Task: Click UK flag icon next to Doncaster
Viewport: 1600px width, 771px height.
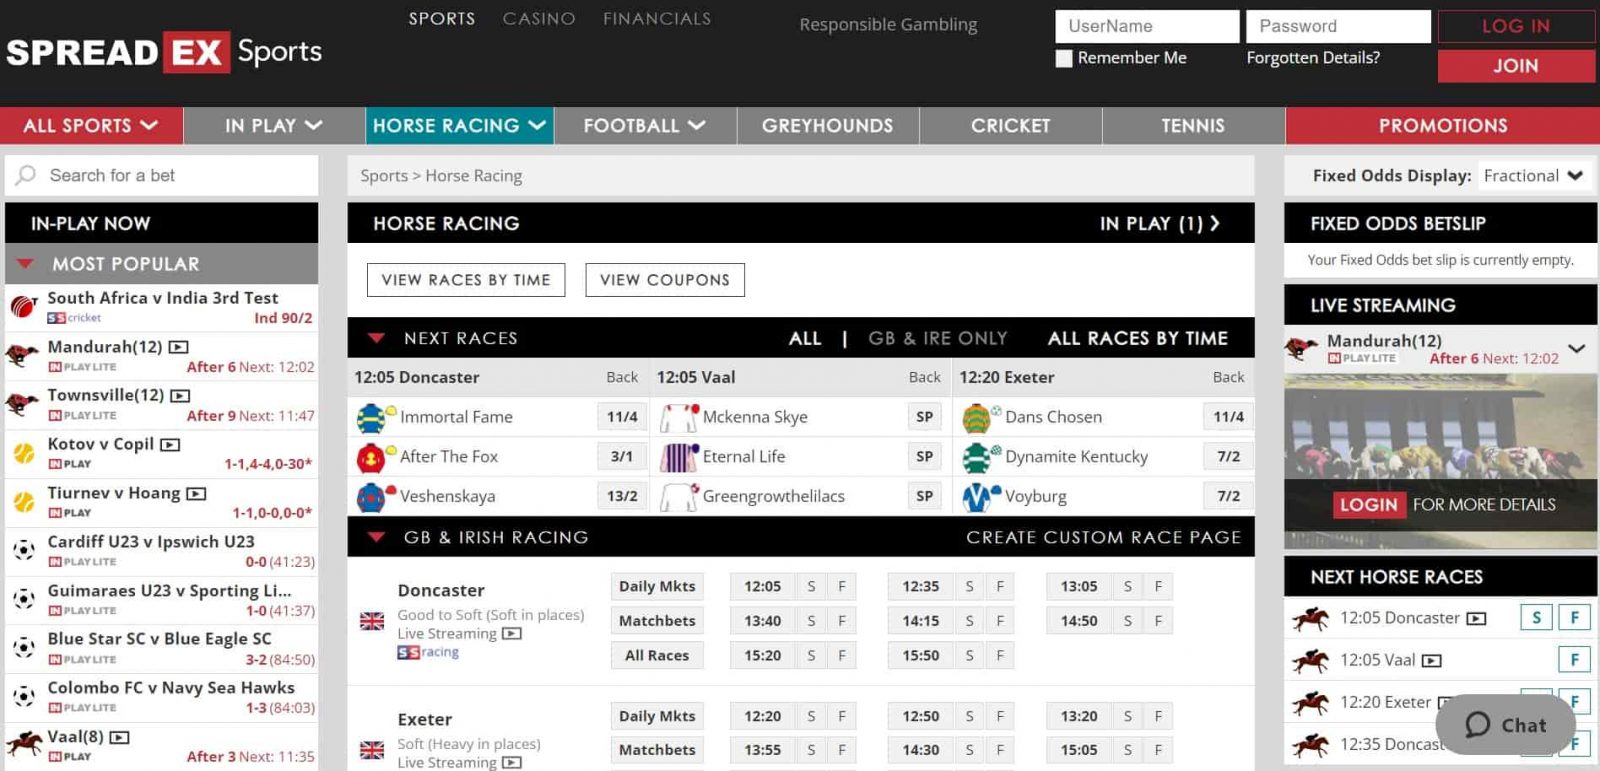Action: 372,621
